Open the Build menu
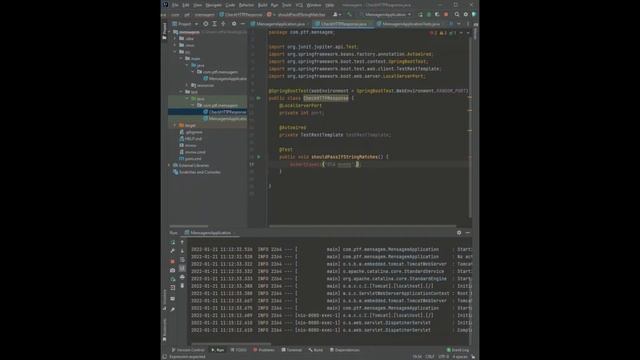This screenshot has height=360, width=640. point(262,5)
